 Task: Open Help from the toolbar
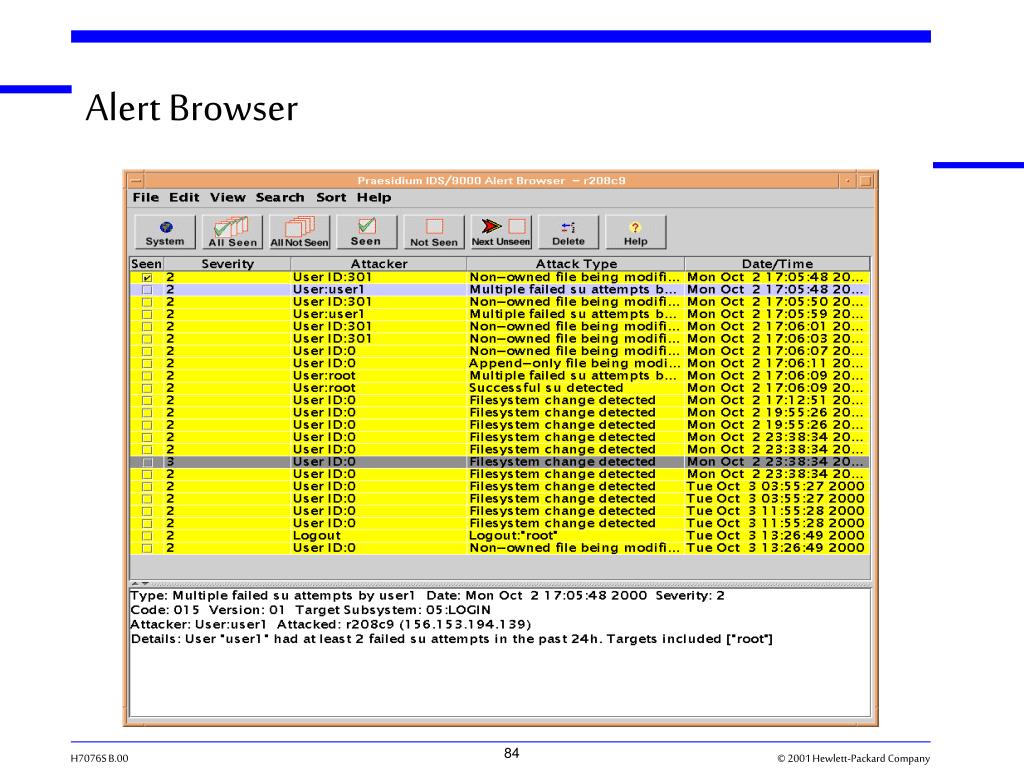pos(635,232)
